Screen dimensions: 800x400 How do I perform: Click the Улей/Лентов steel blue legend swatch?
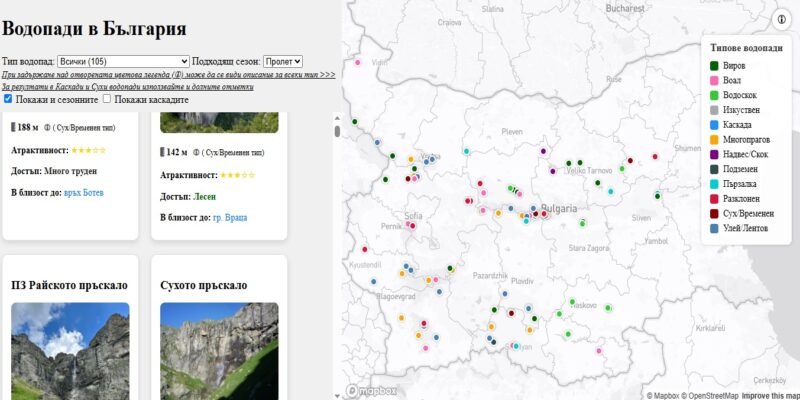point(714,229)
